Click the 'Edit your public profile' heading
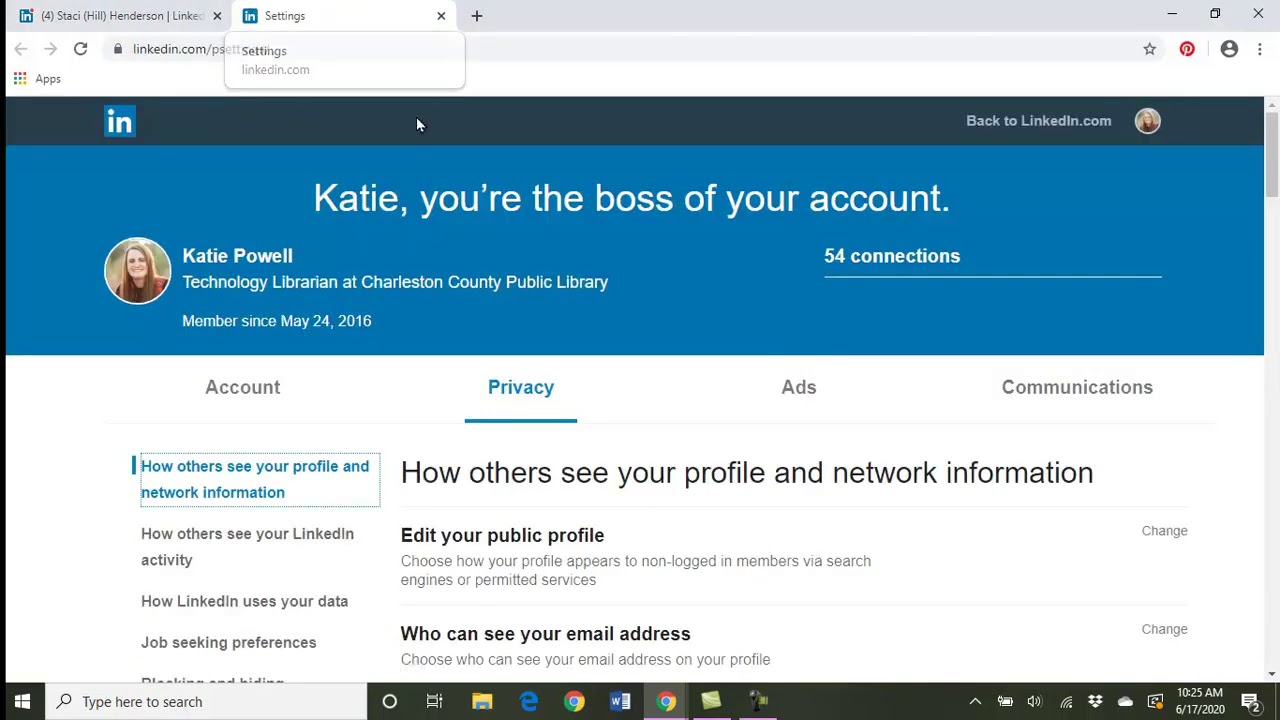Screen dimensions: 1280x720 (x=502, y=535)
